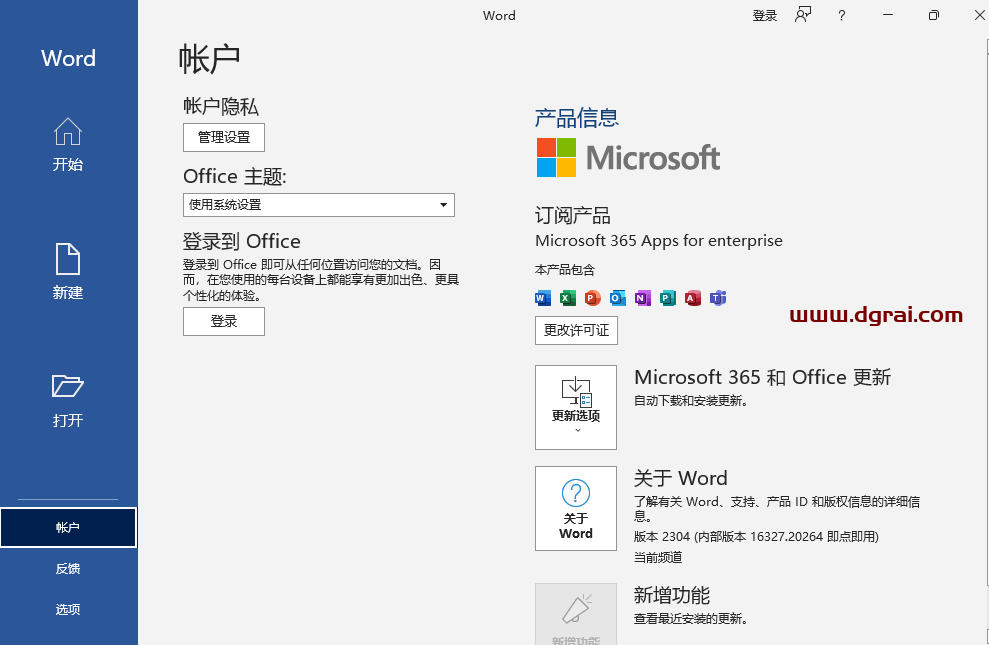Select the 帐户 item in the sidebar
Viewport: 989px width, 645px height.
click(x=68, y=528)
